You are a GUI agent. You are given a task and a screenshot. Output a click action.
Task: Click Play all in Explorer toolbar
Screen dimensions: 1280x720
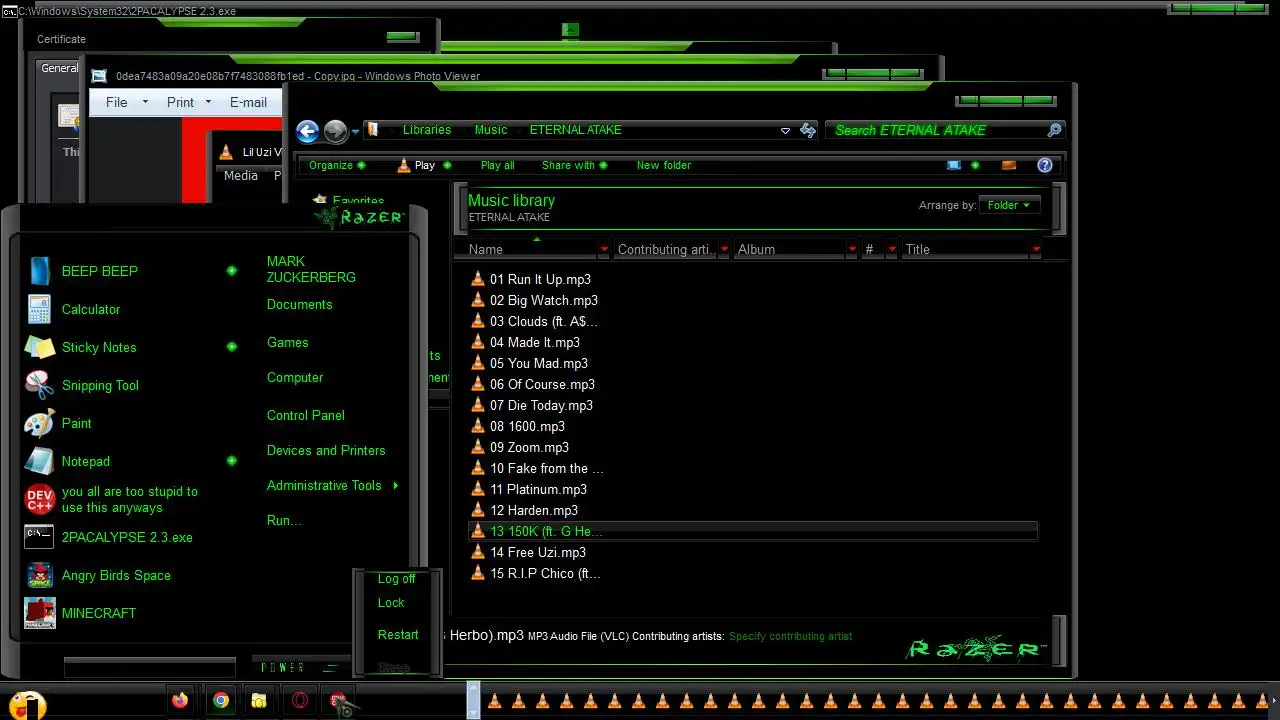(497, 165)
